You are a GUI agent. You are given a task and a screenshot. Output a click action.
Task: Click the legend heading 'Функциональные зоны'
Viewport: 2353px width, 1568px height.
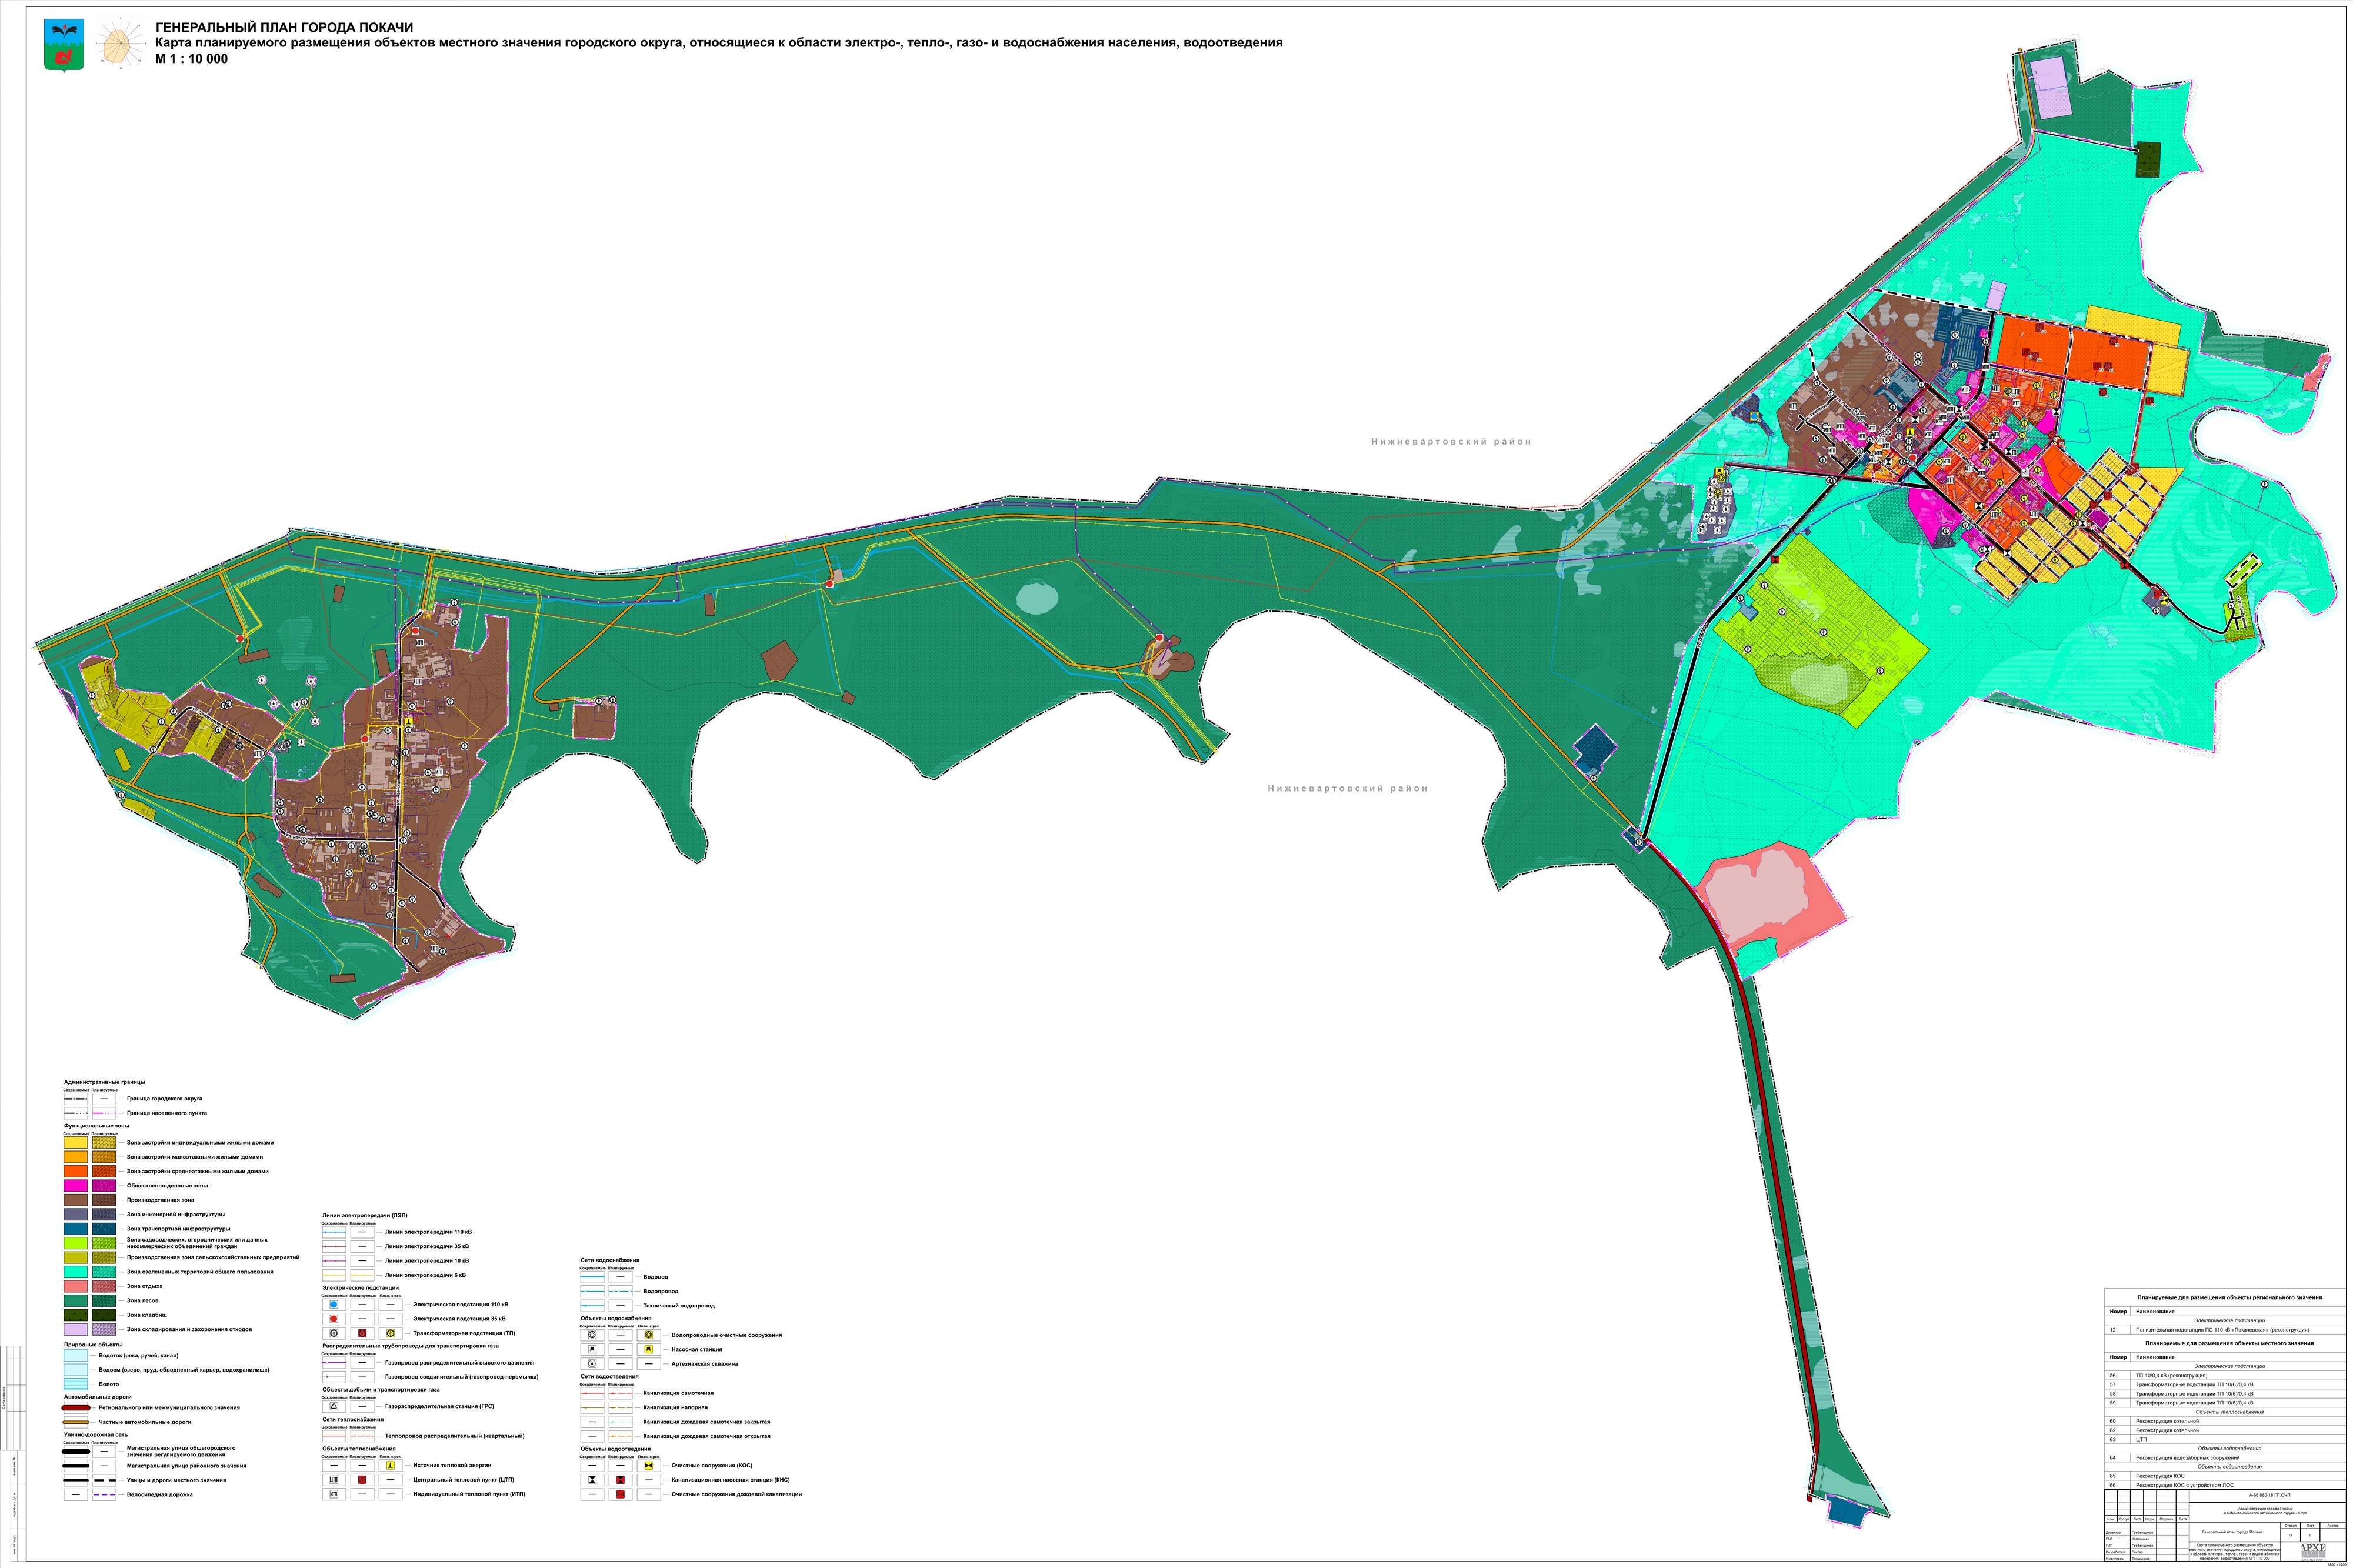(96, 1126)
